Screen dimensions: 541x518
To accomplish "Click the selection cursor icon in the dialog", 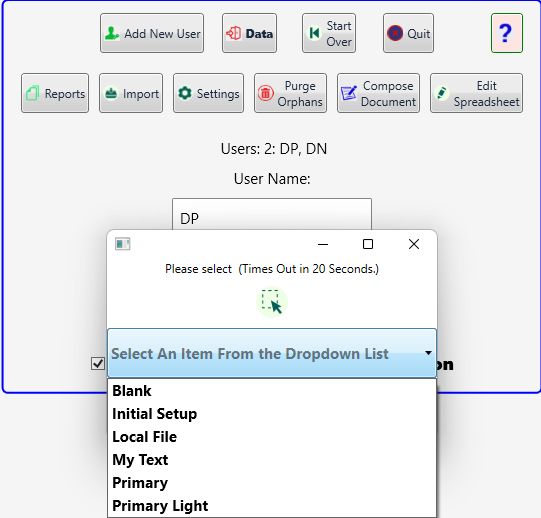I will click(272, 302).
